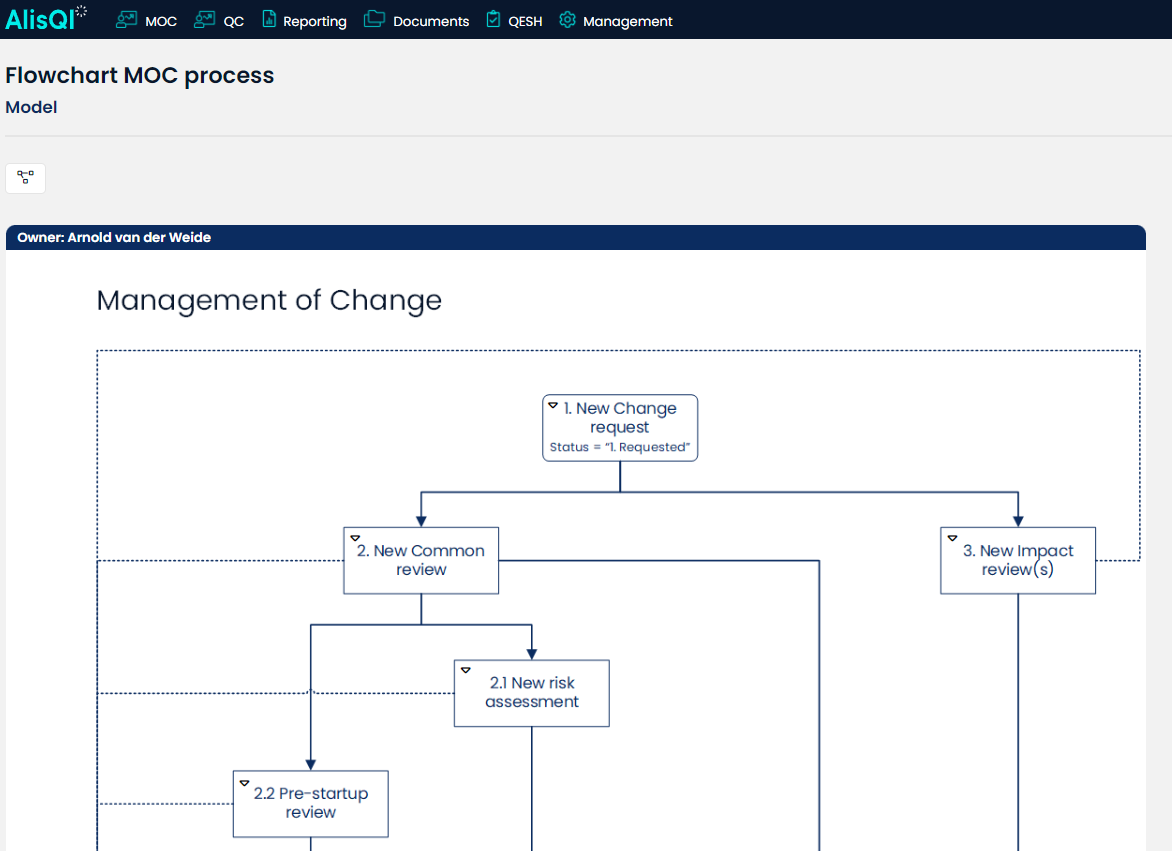Open the MOC menu
1172x851 pixels.
click(161, 20)
